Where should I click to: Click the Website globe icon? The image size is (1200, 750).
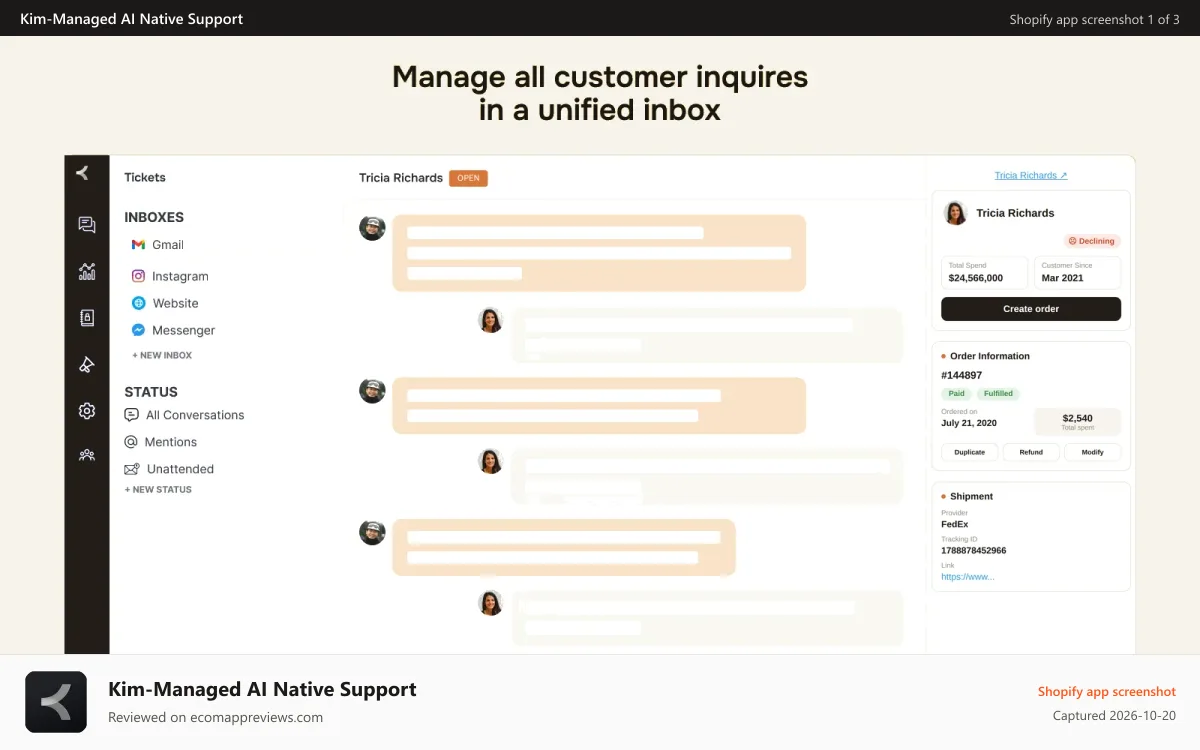pos(138,303)
